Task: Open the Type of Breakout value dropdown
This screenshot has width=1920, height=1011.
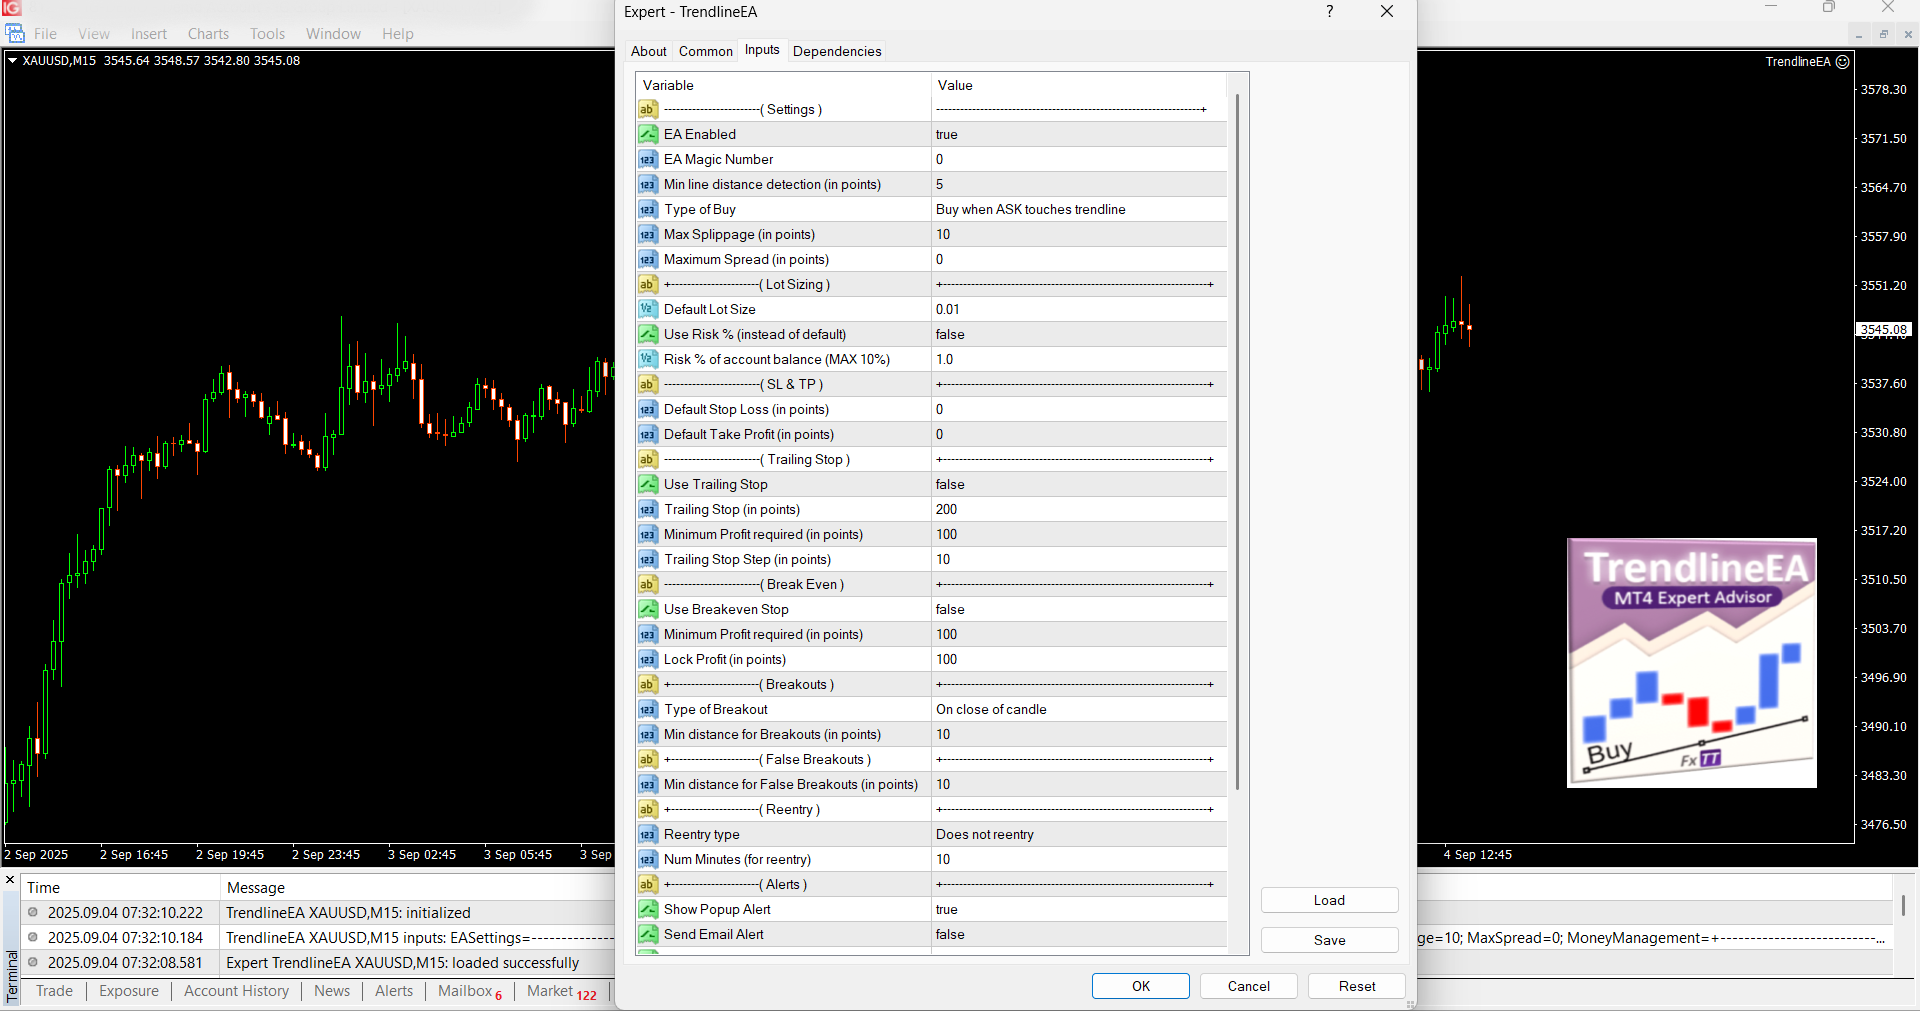Action: (x=1078, y=709)
